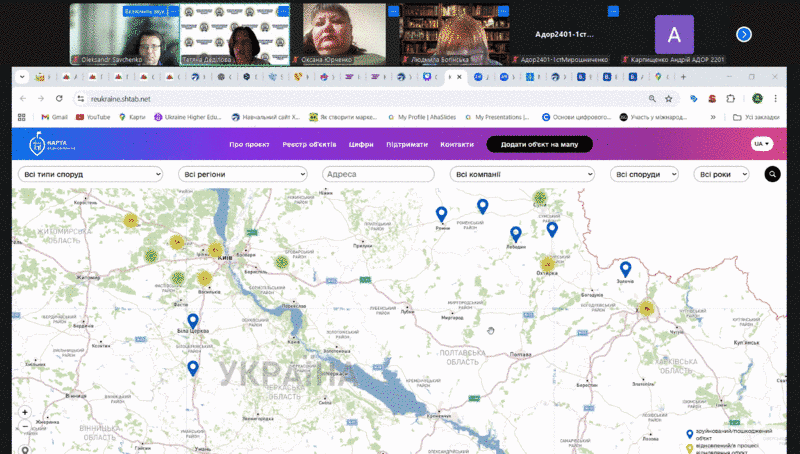
Task: Show next participants with blue arrow
Action: pos(744,35)
